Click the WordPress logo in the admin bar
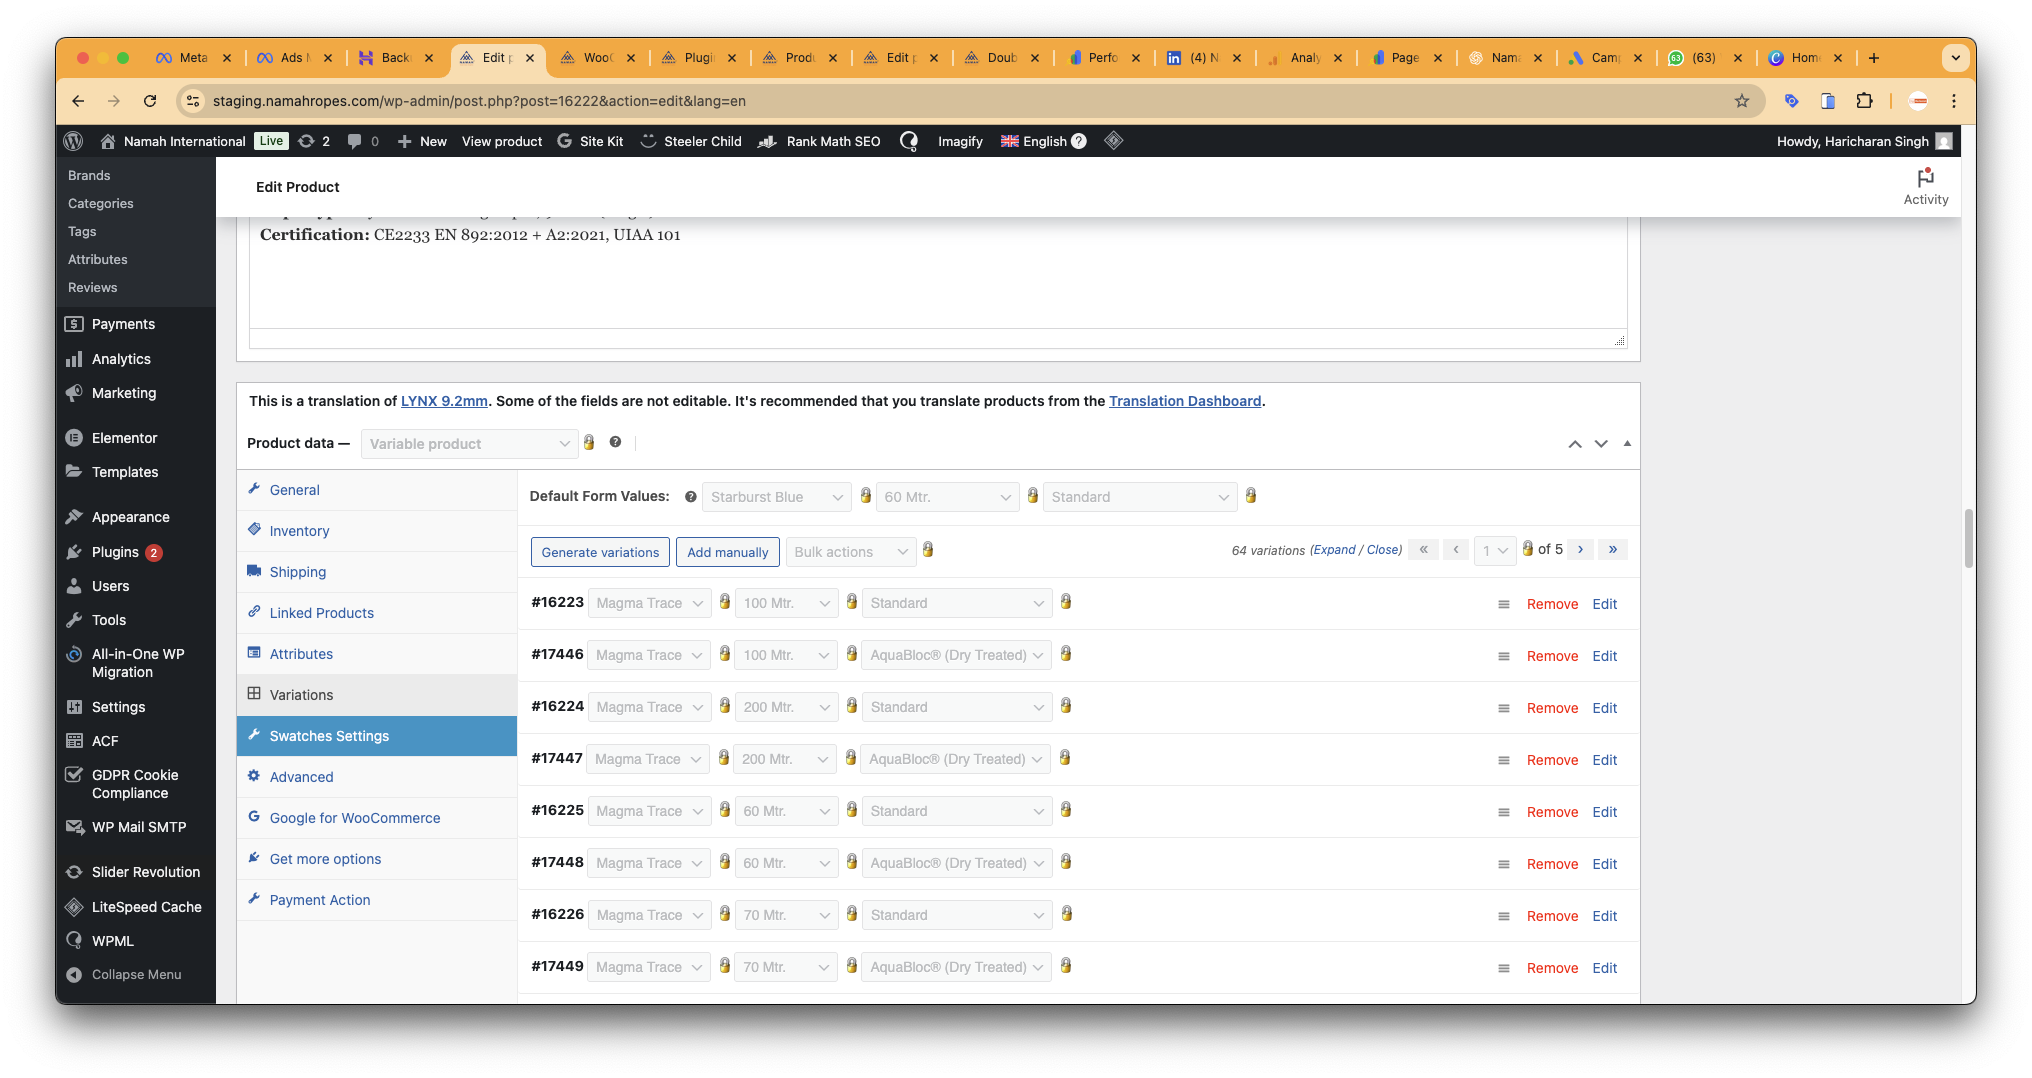Image resolution: width=2032 pixels, height=1078 pixels. click(x=73, y=141)
